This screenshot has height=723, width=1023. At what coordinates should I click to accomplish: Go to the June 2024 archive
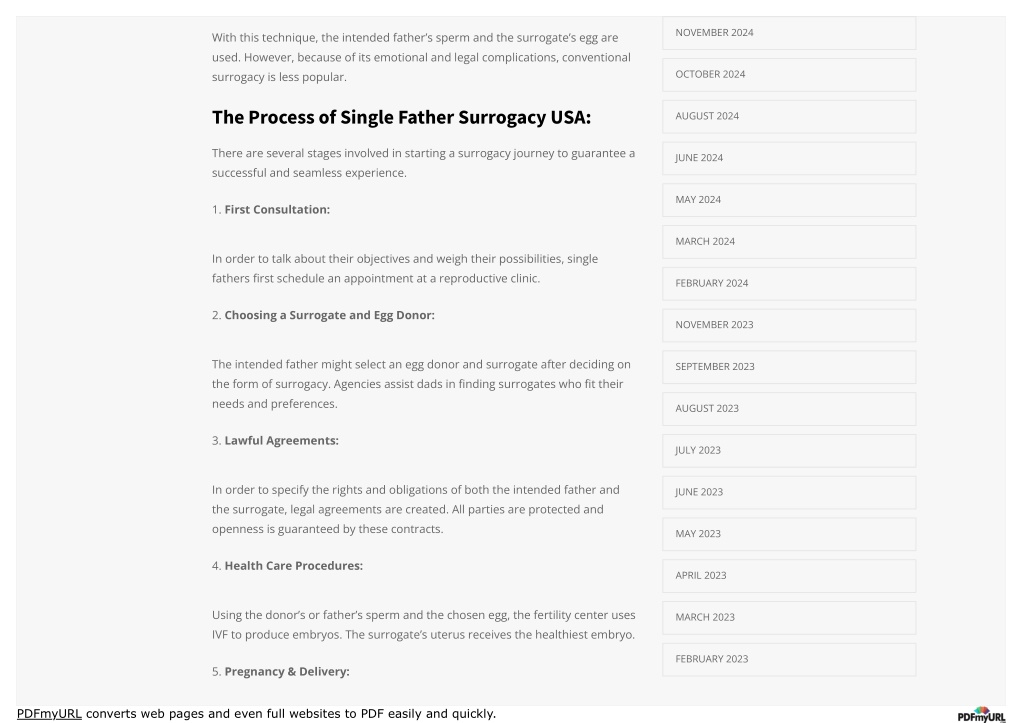[789, 158]
